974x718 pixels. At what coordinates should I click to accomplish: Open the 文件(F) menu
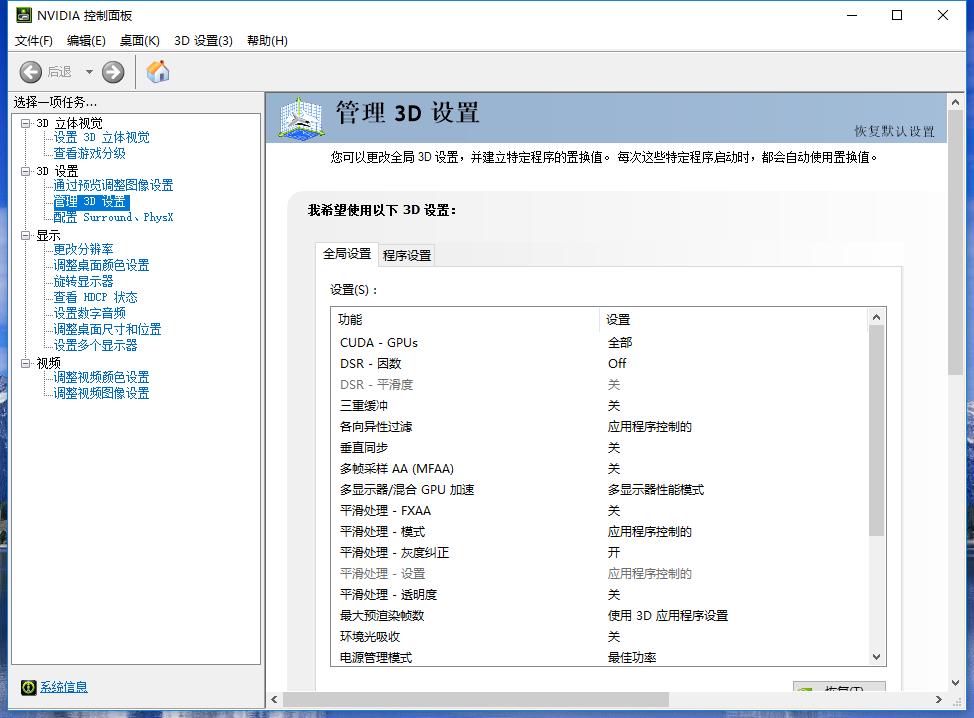point(33,41)
